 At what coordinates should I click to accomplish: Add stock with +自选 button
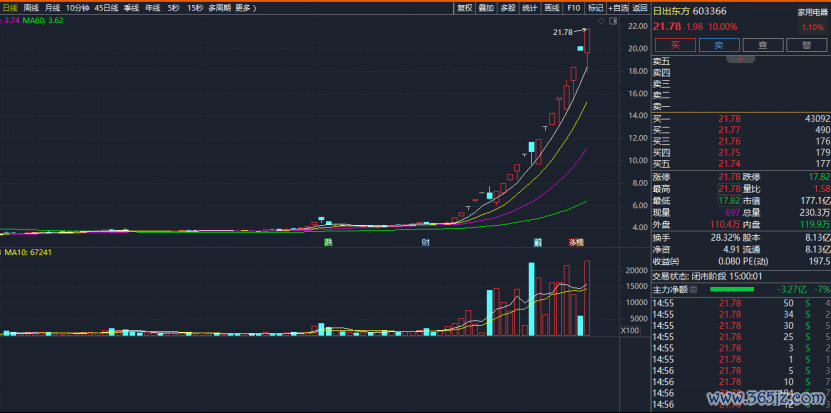click(618, 8)
